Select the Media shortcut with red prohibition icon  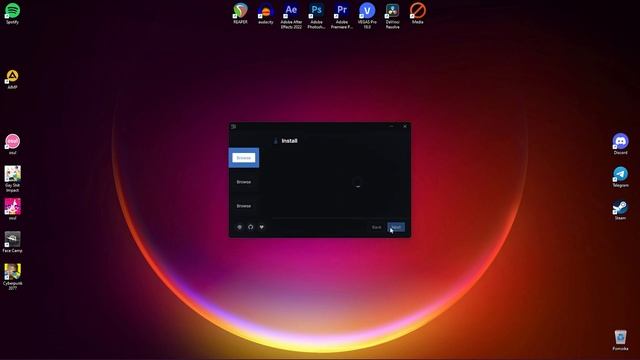(418, 13)
